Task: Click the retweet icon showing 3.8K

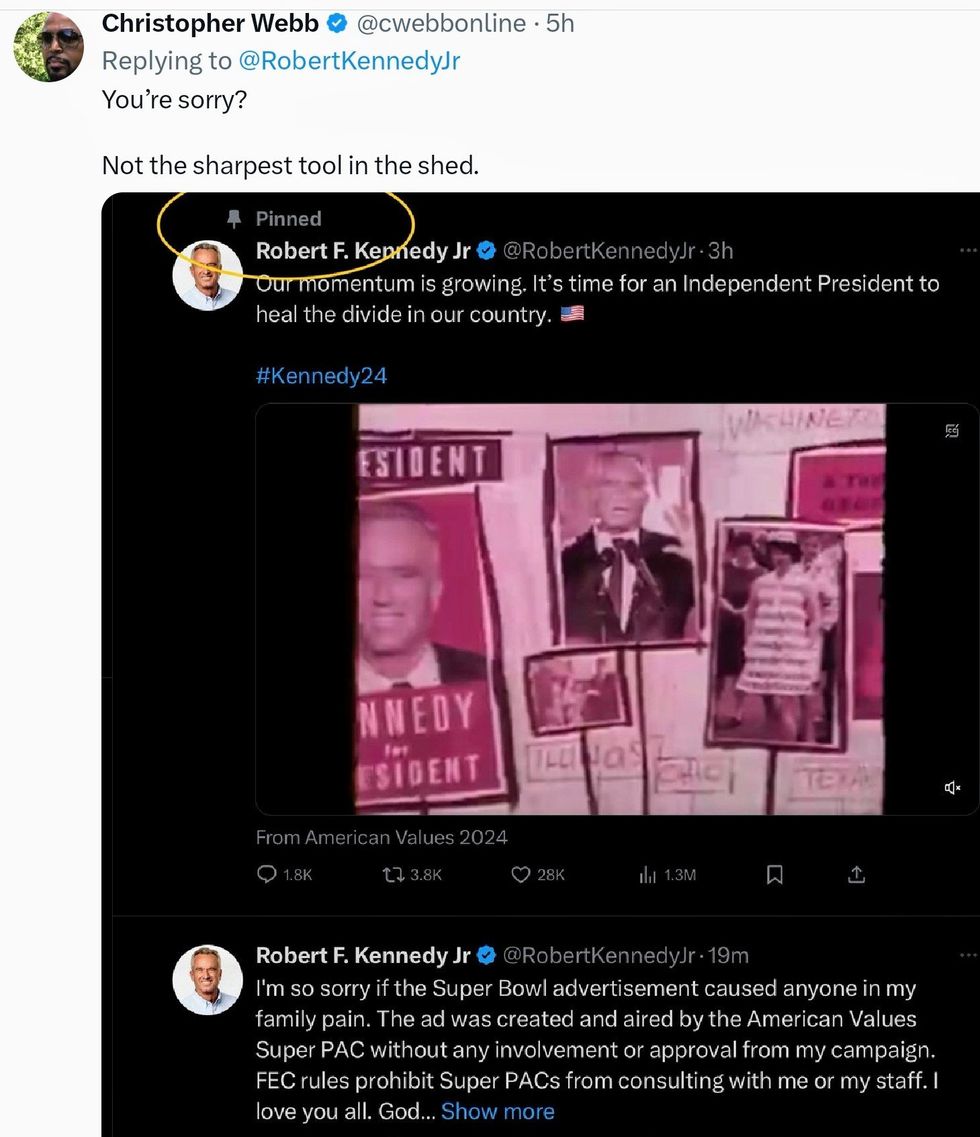Action: pos(394,875)
